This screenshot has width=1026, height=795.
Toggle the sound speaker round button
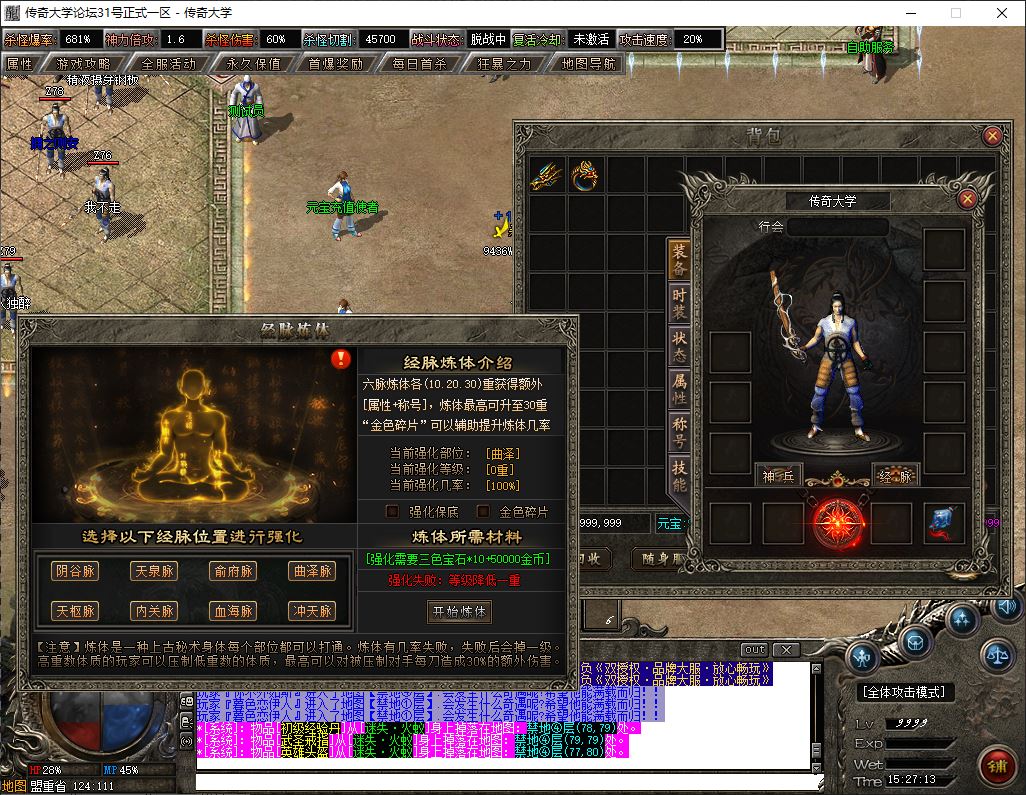(1005, 607)
